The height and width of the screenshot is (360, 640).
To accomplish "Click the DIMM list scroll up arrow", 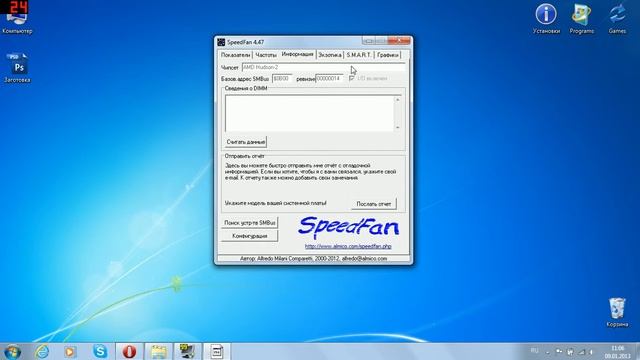I will click(398, 100).
